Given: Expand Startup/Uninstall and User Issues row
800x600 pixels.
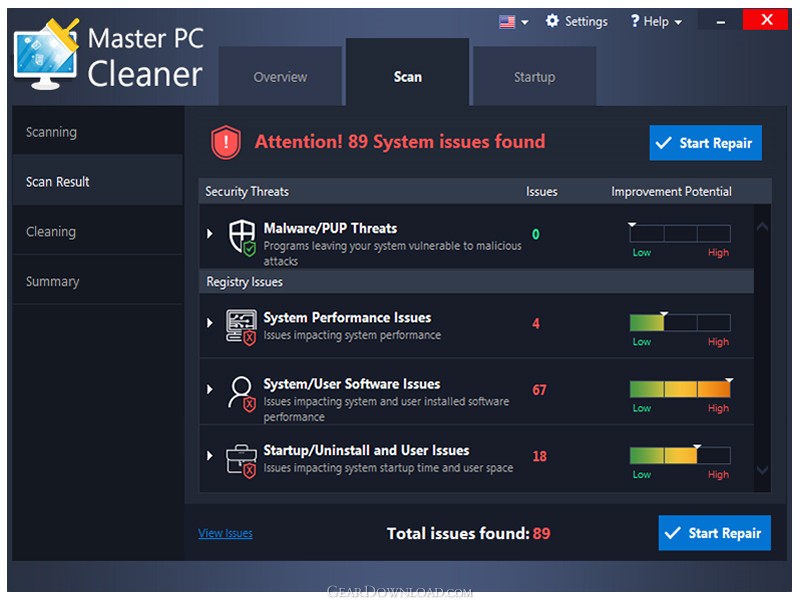Looking at the screenshot, I should [x=210, y=456].
